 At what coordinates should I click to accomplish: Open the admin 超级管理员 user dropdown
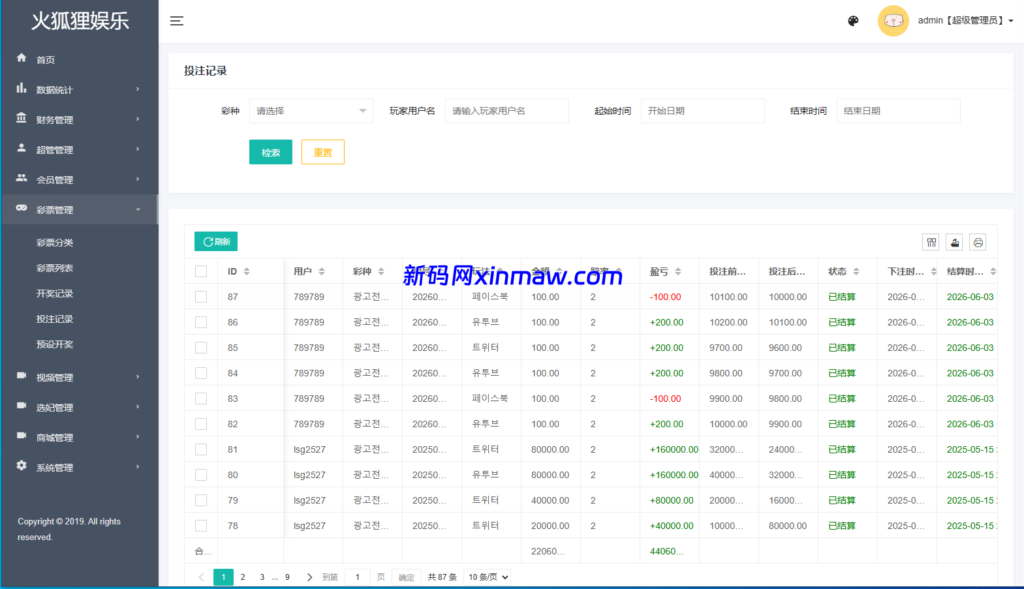tap(965, 21)
